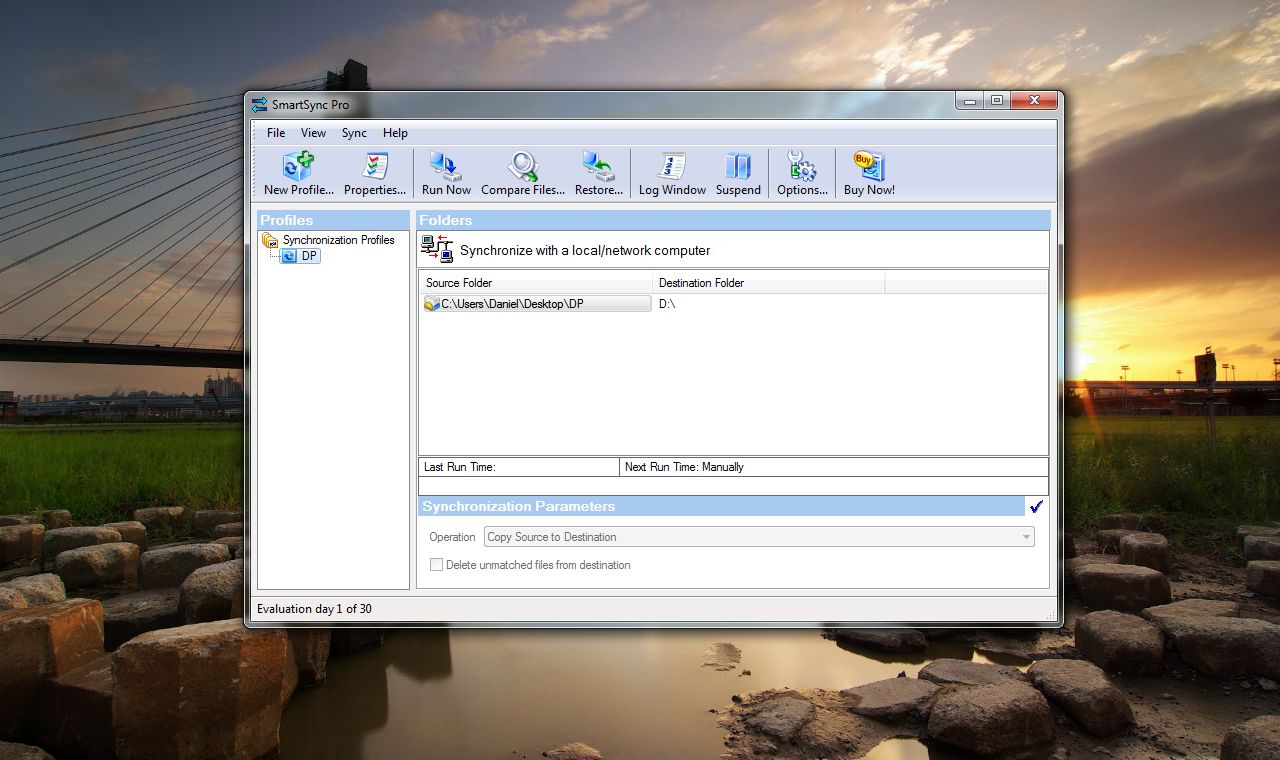Start a Restore operation

(598, 171)
